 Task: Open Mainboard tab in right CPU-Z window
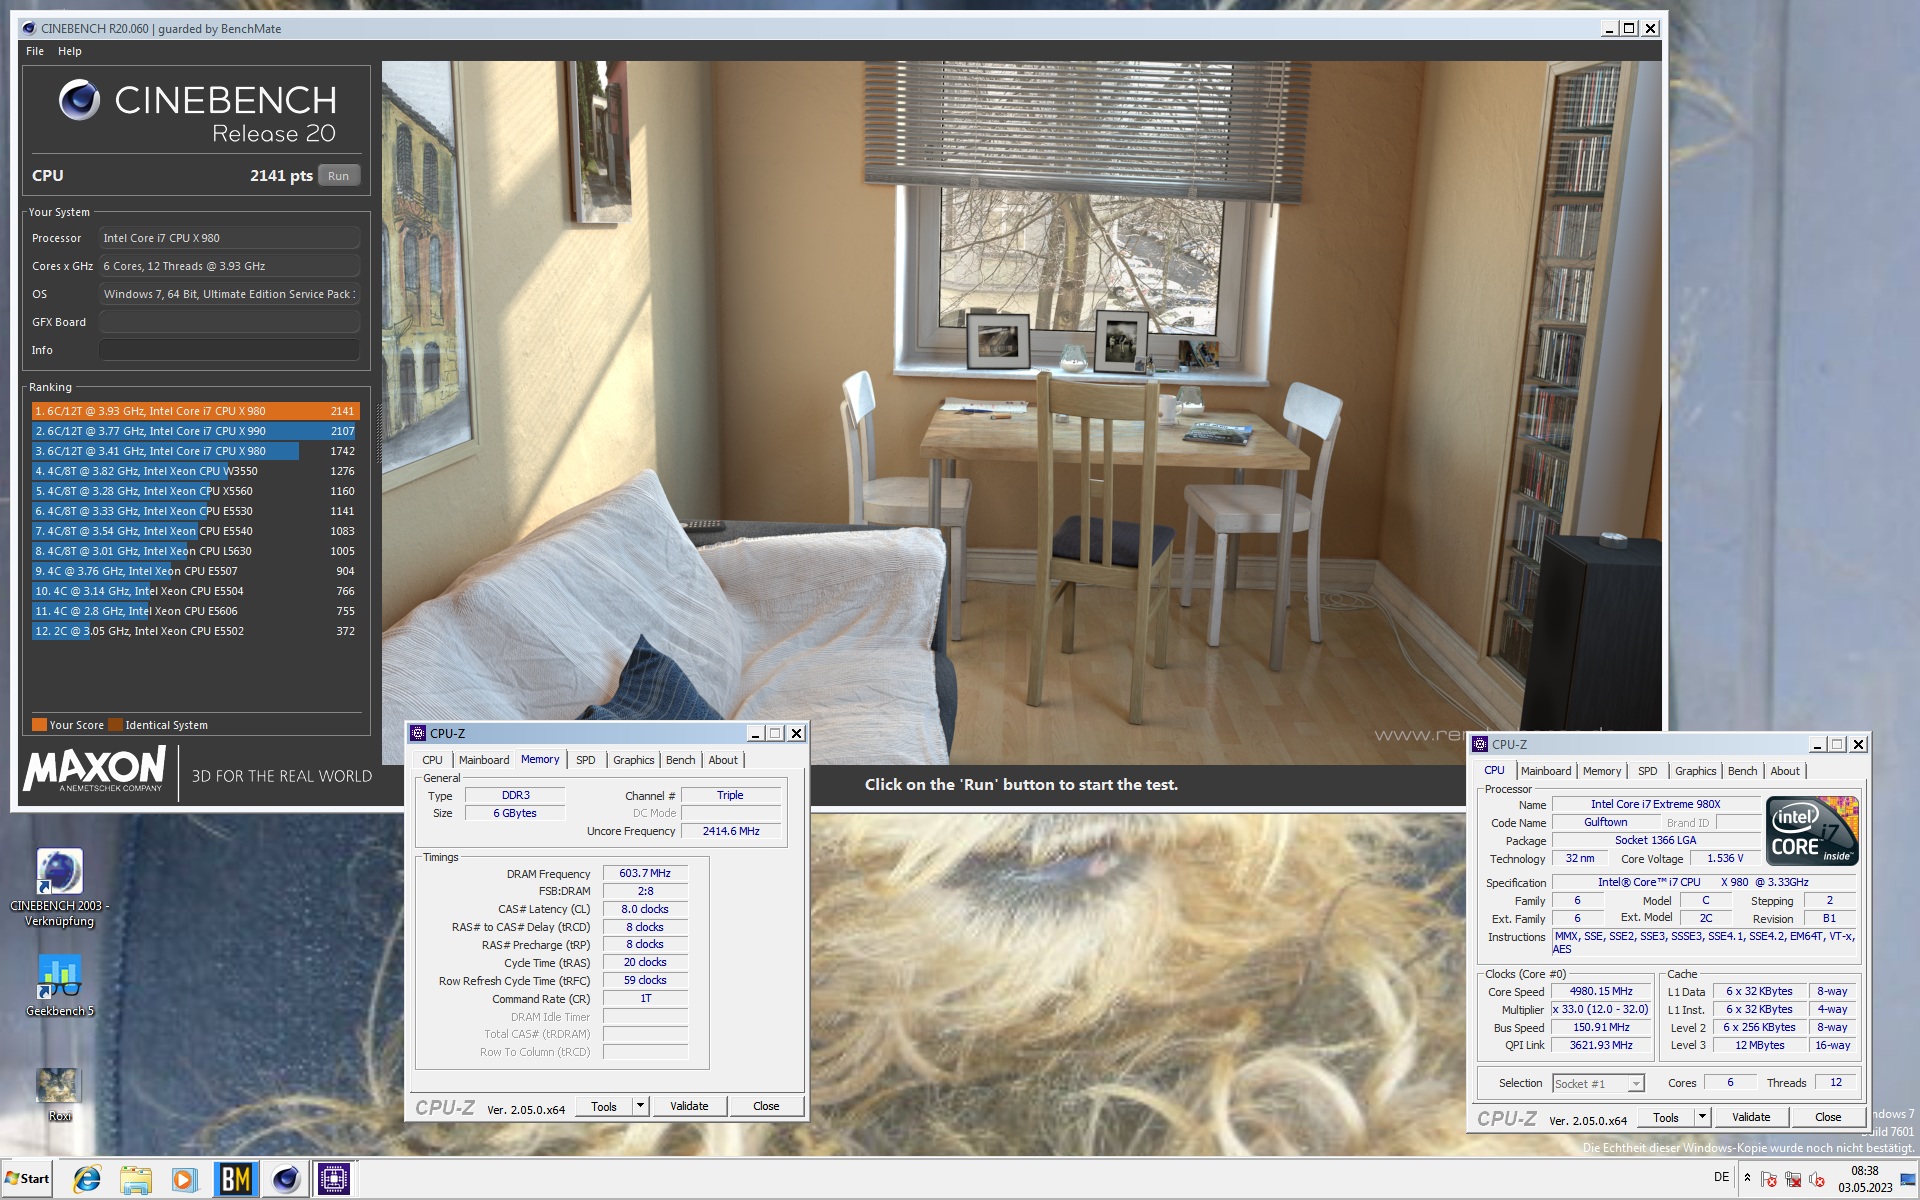[x=1546, y=771]
